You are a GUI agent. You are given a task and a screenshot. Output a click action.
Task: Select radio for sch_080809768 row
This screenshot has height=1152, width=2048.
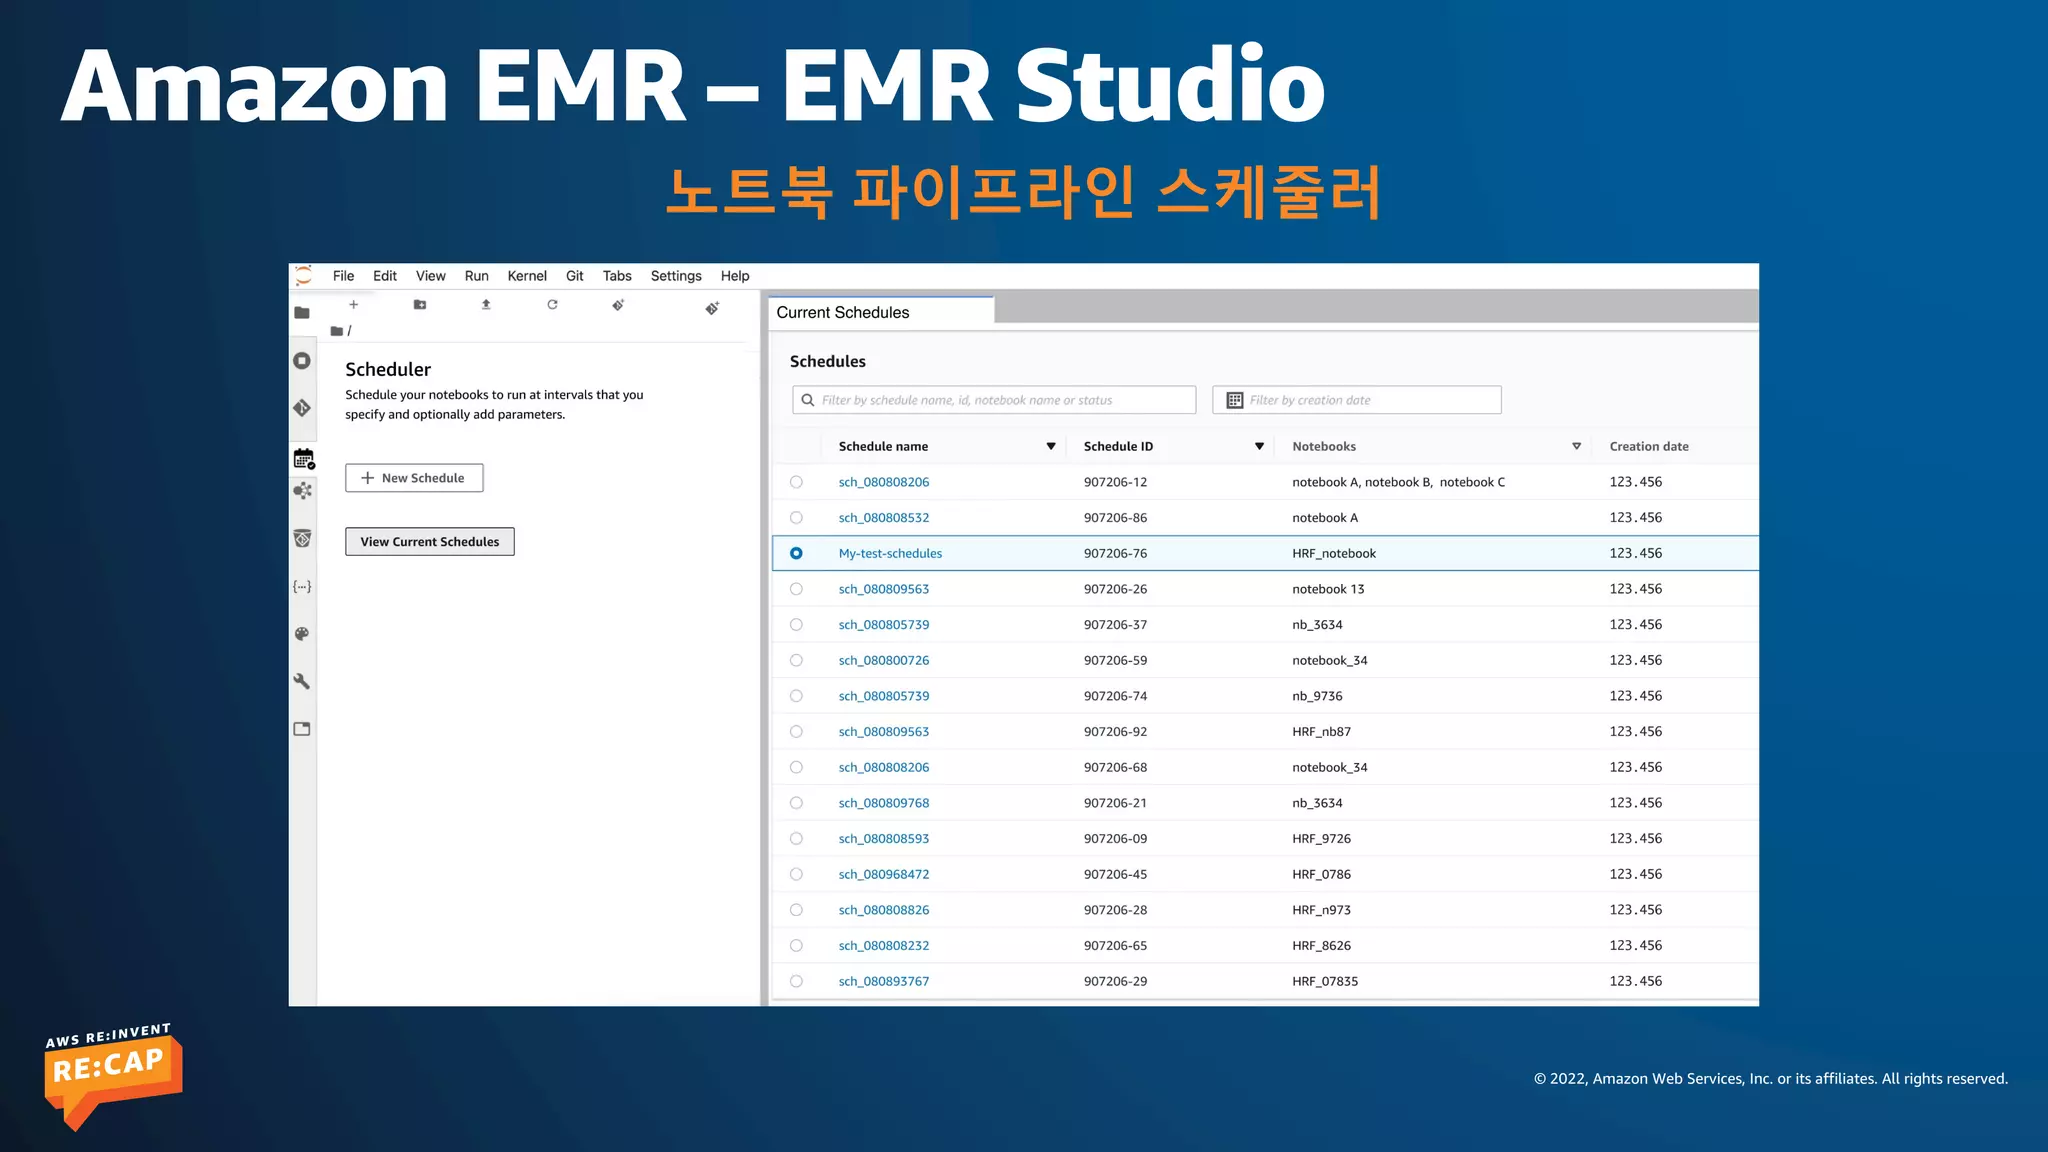coord(796,803)
